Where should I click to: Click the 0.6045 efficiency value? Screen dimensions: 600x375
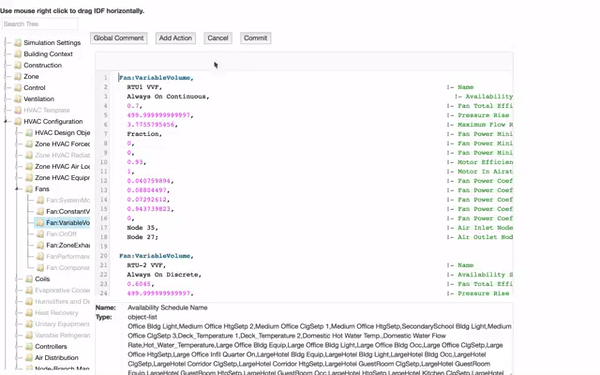(x=140, y=284)
